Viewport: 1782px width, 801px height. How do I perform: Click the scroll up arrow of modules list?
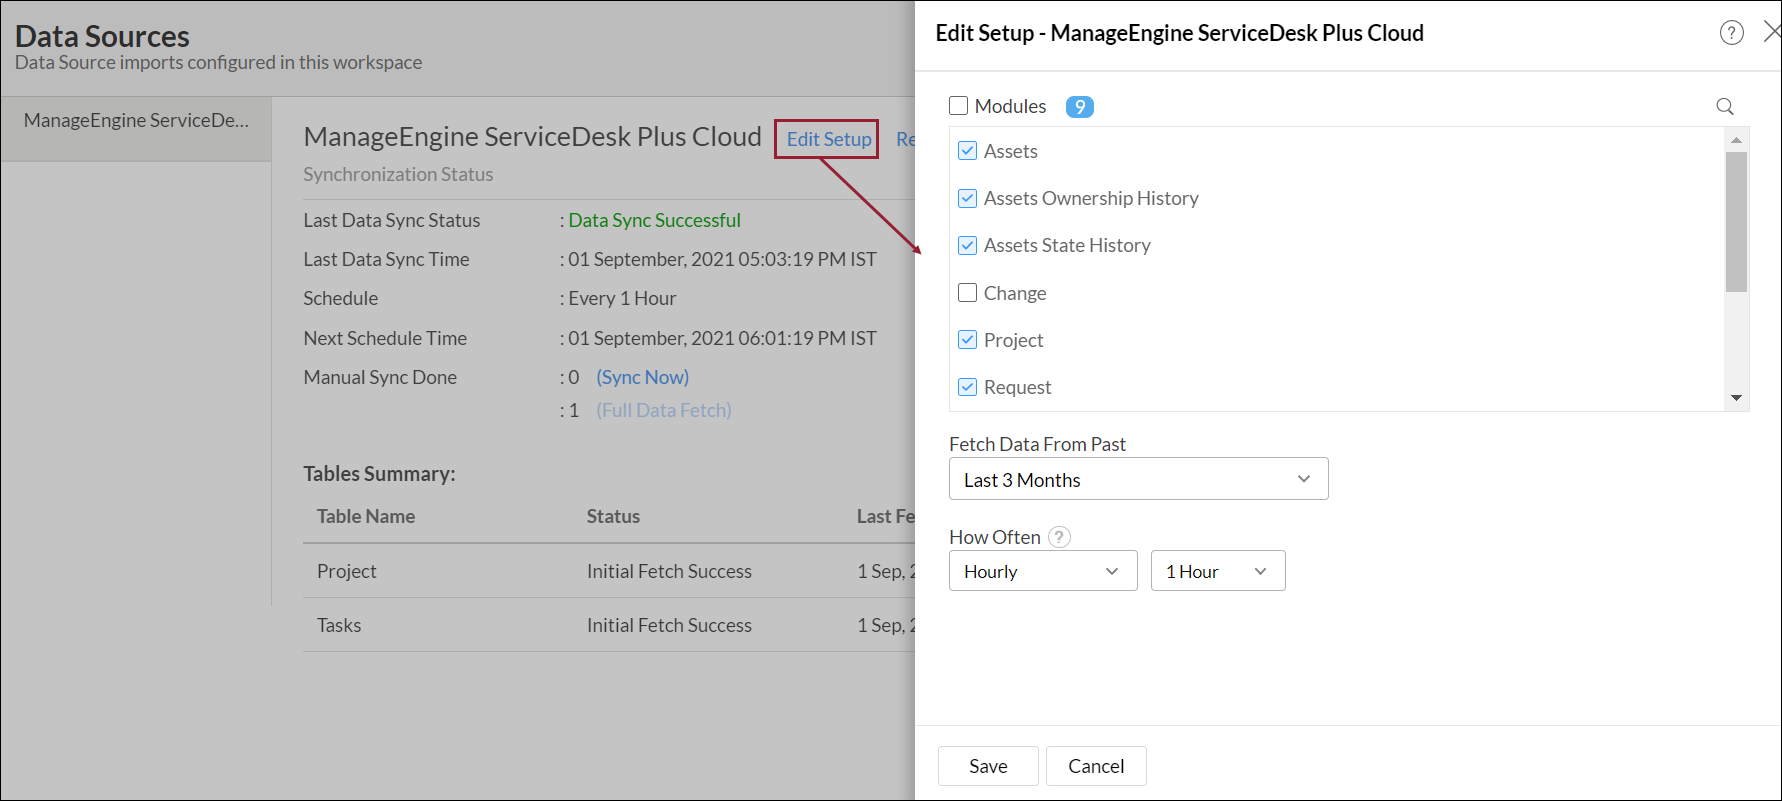click(x=1736, y=139)
